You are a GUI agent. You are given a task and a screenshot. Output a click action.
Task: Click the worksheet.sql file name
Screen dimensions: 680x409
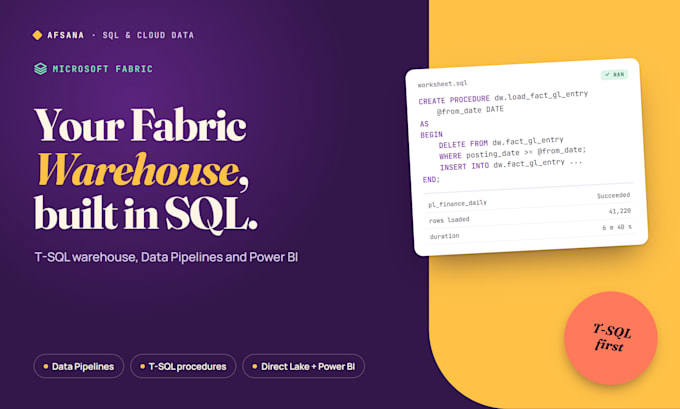click(x=443, y=84)
